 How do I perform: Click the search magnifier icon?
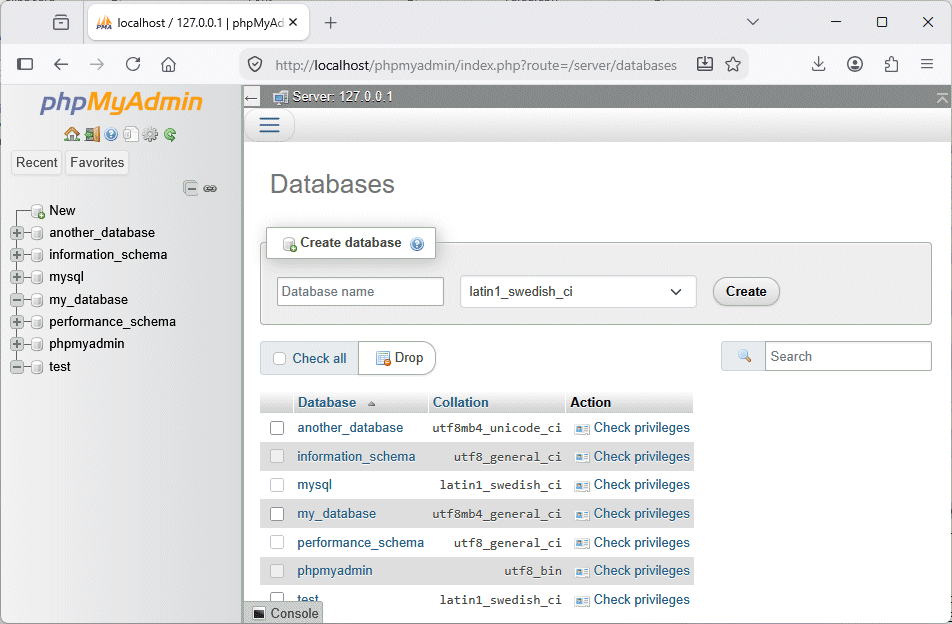(744, 356)
